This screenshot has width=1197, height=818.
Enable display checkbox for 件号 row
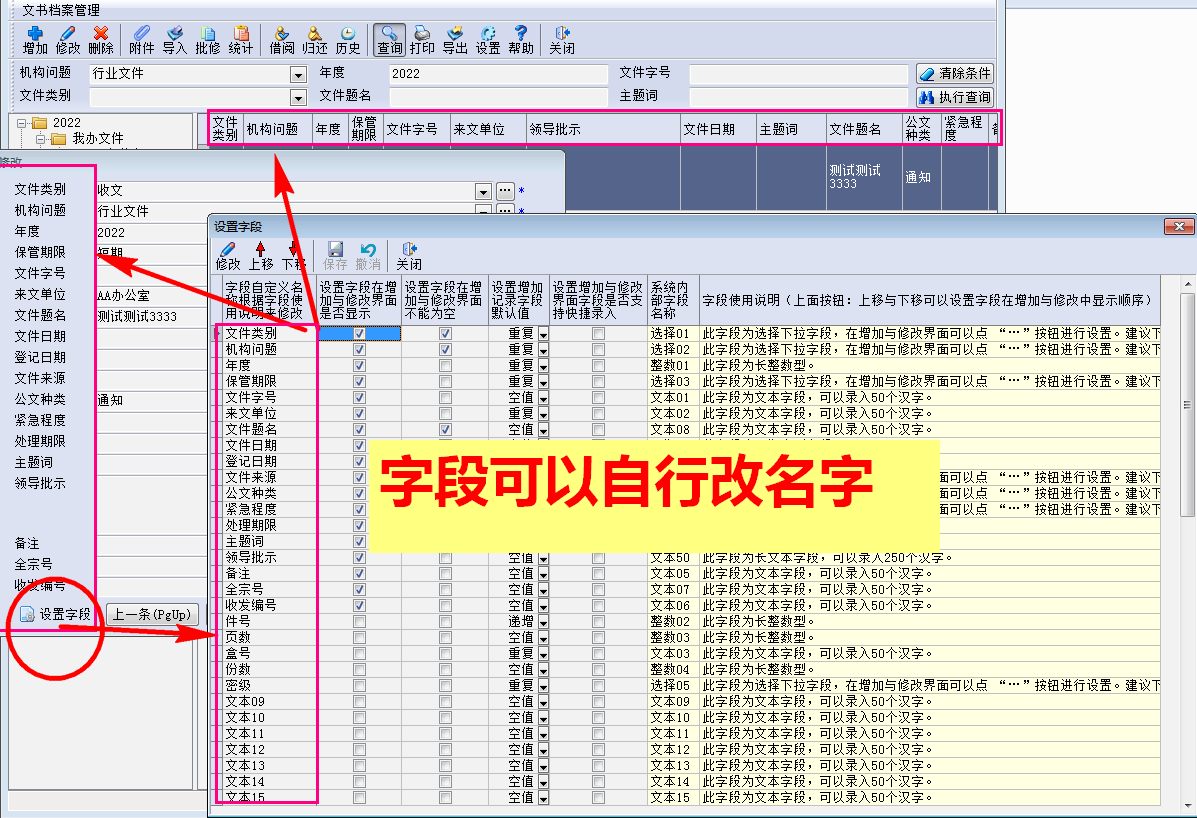[360, 622]
